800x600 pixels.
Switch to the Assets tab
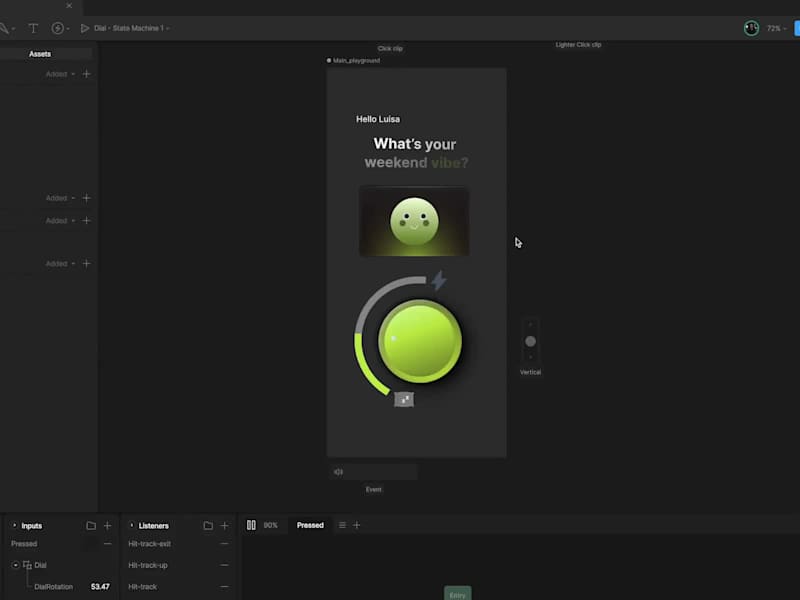[40, 54]
